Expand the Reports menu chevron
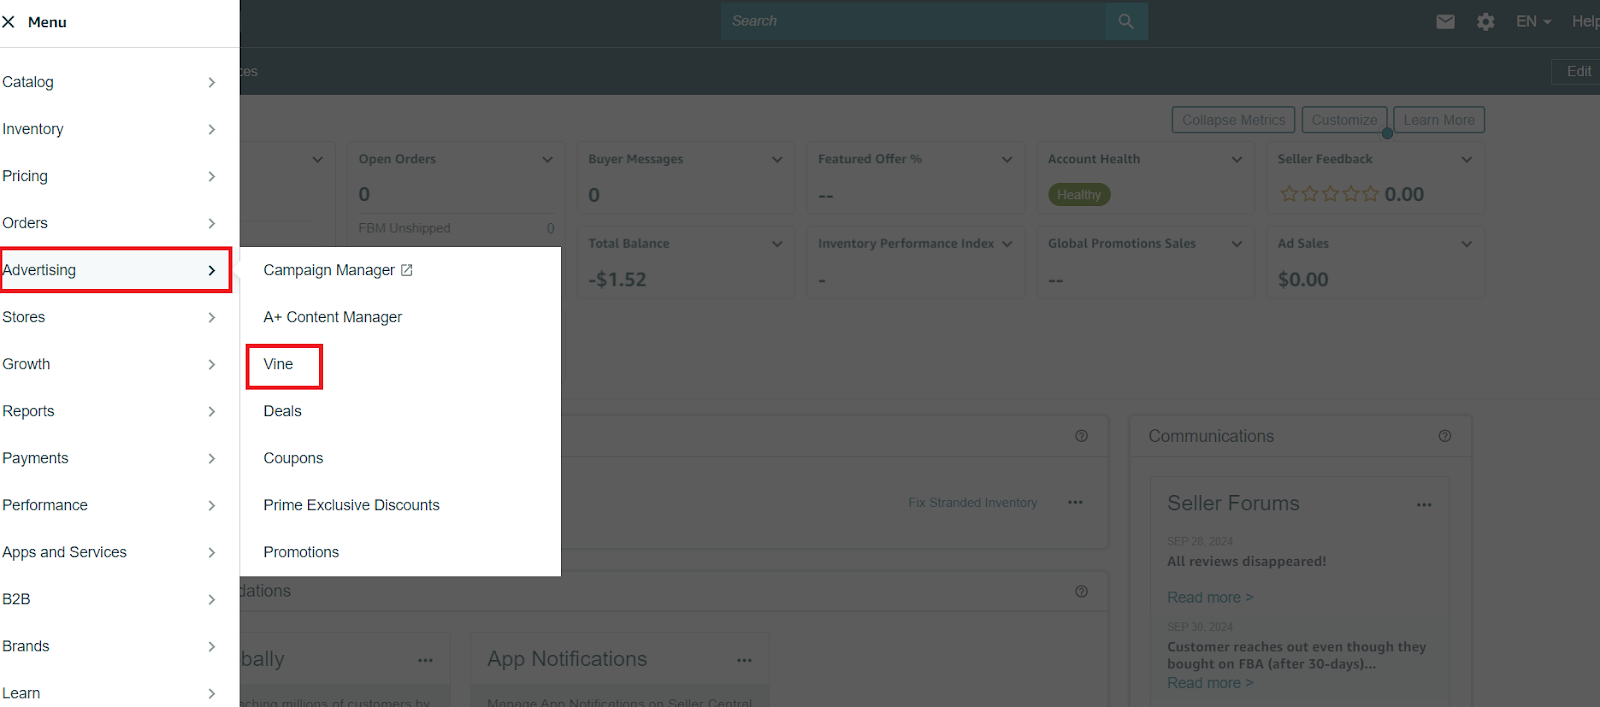This screenshot has width=1600, height=707. (x=211, y=411)
